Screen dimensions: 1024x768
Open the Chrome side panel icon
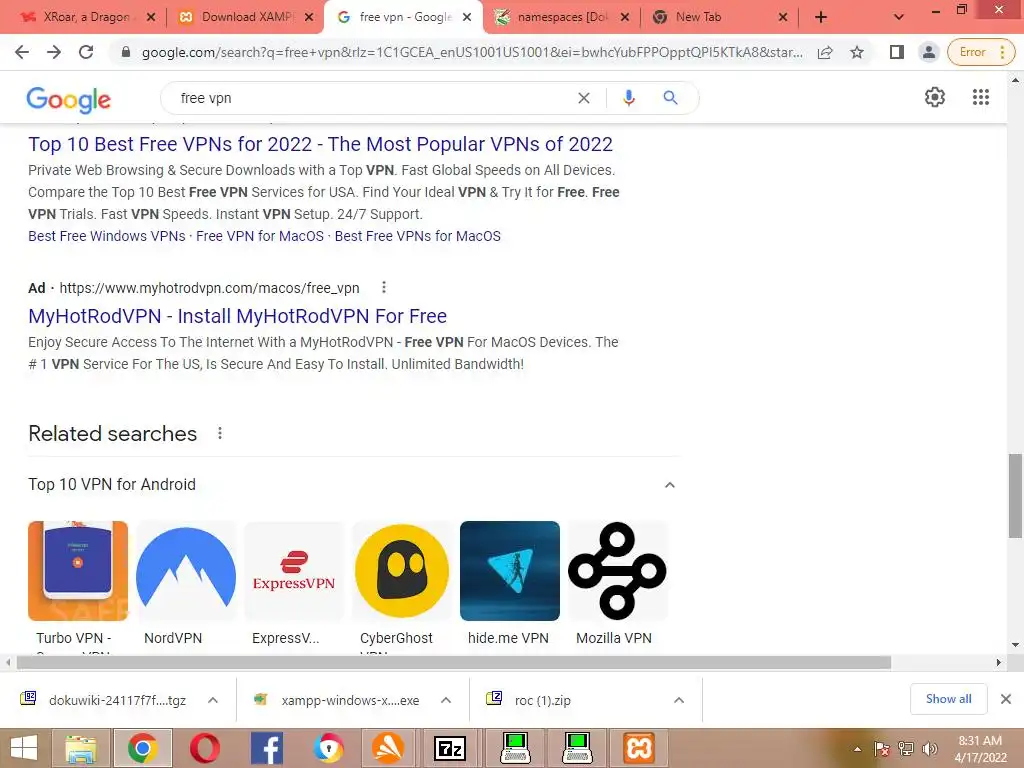point(897,52)
